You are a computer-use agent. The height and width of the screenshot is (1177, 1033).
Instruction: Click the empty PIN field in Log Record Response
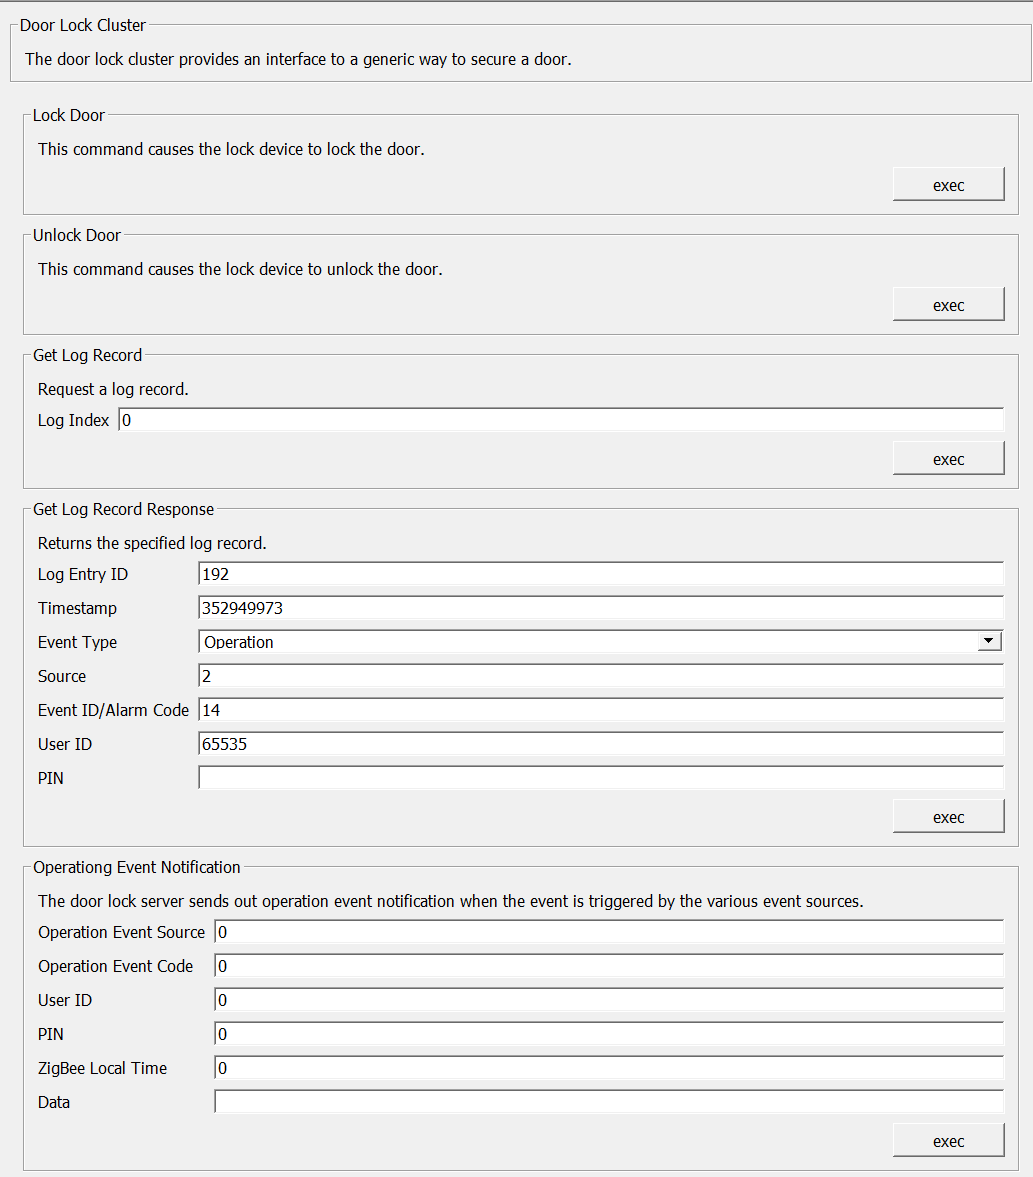tap(601, 778)
